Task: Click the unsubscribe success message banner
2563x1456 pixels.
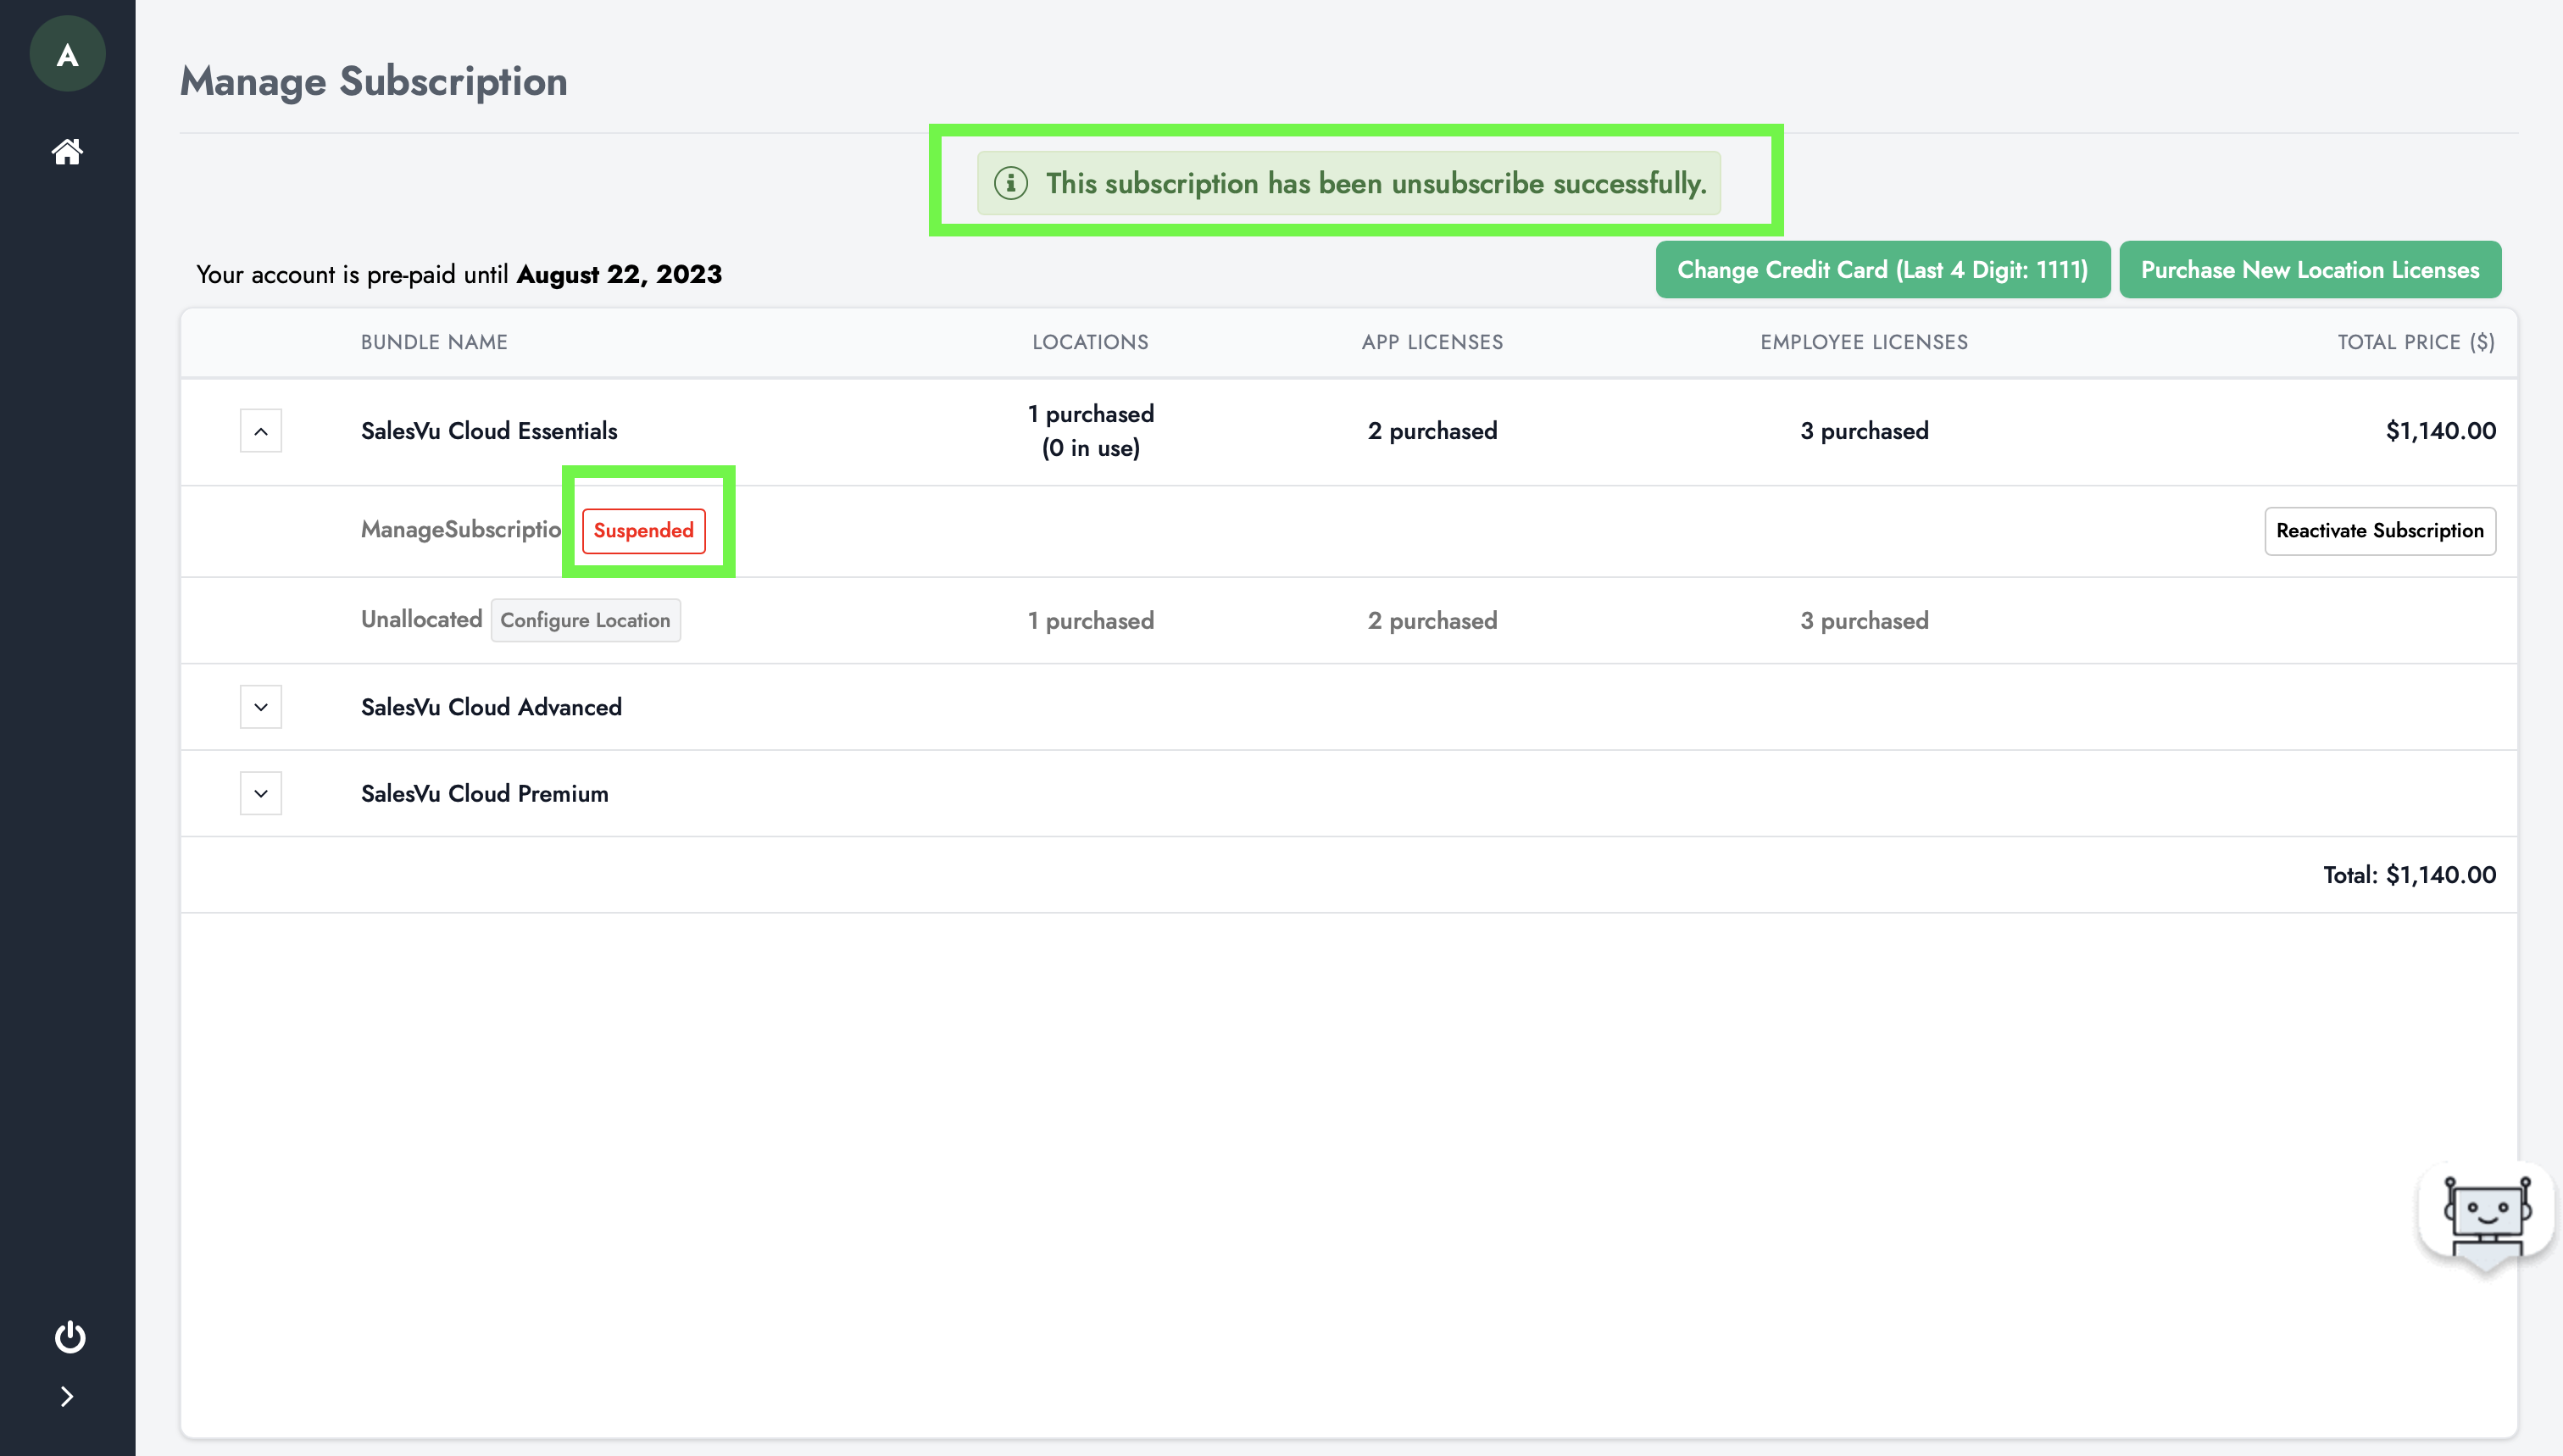Action: 1375,183
